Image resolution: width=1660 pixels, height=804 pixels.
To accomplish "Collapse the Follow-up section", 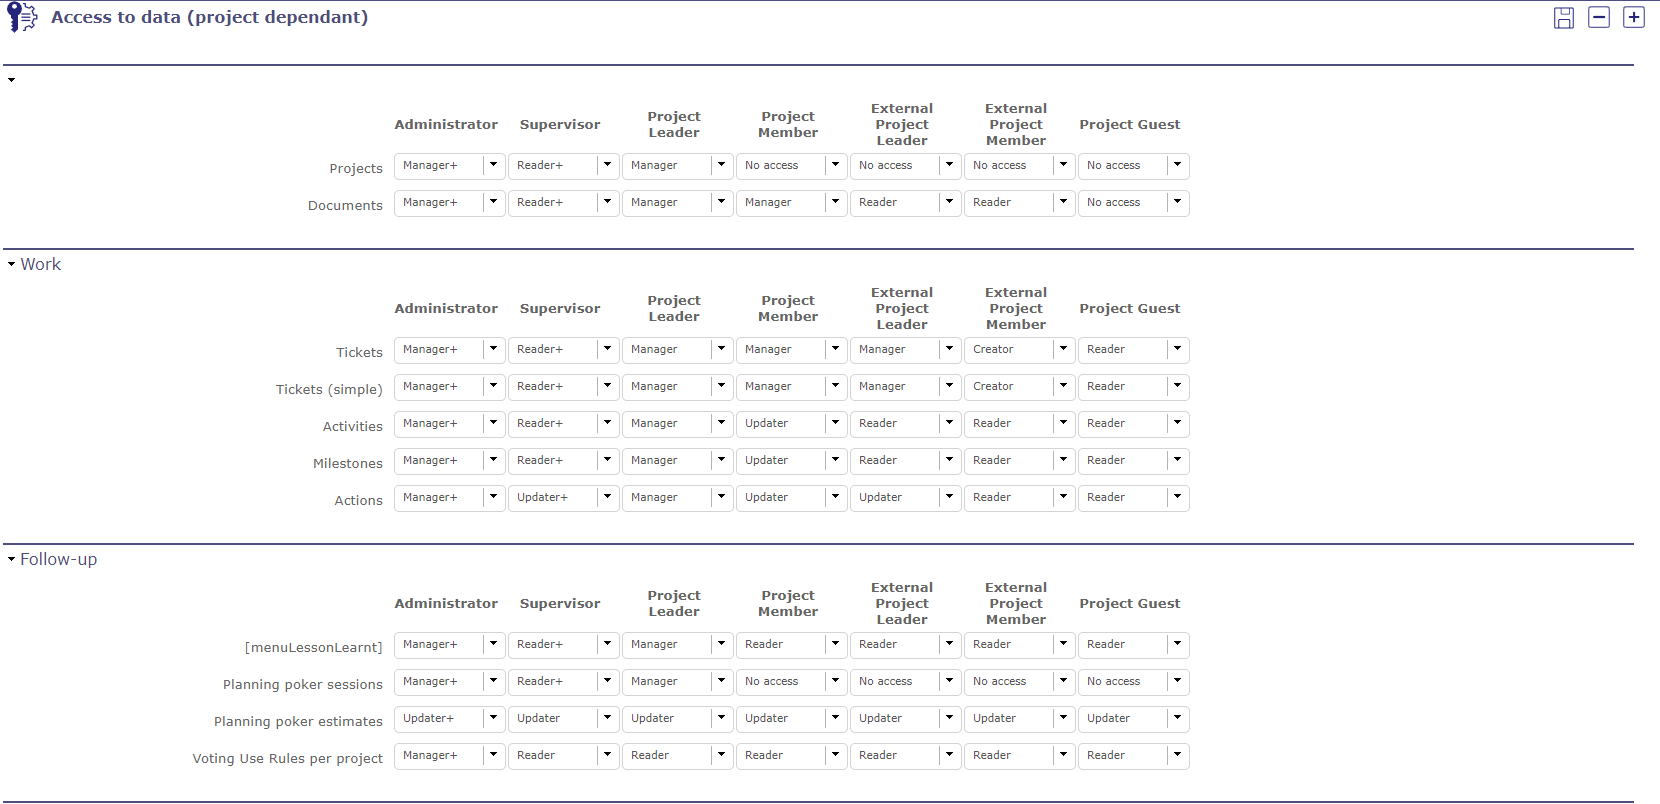I will 10,558.
